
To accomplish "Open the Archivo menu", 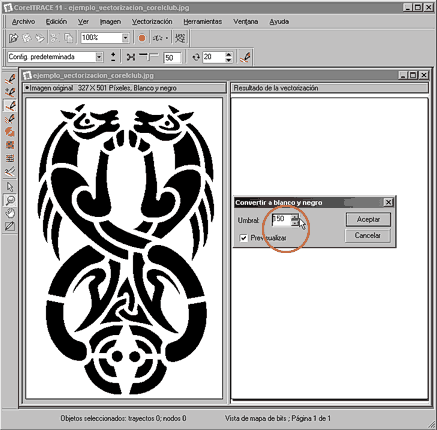I will (23, 22).
